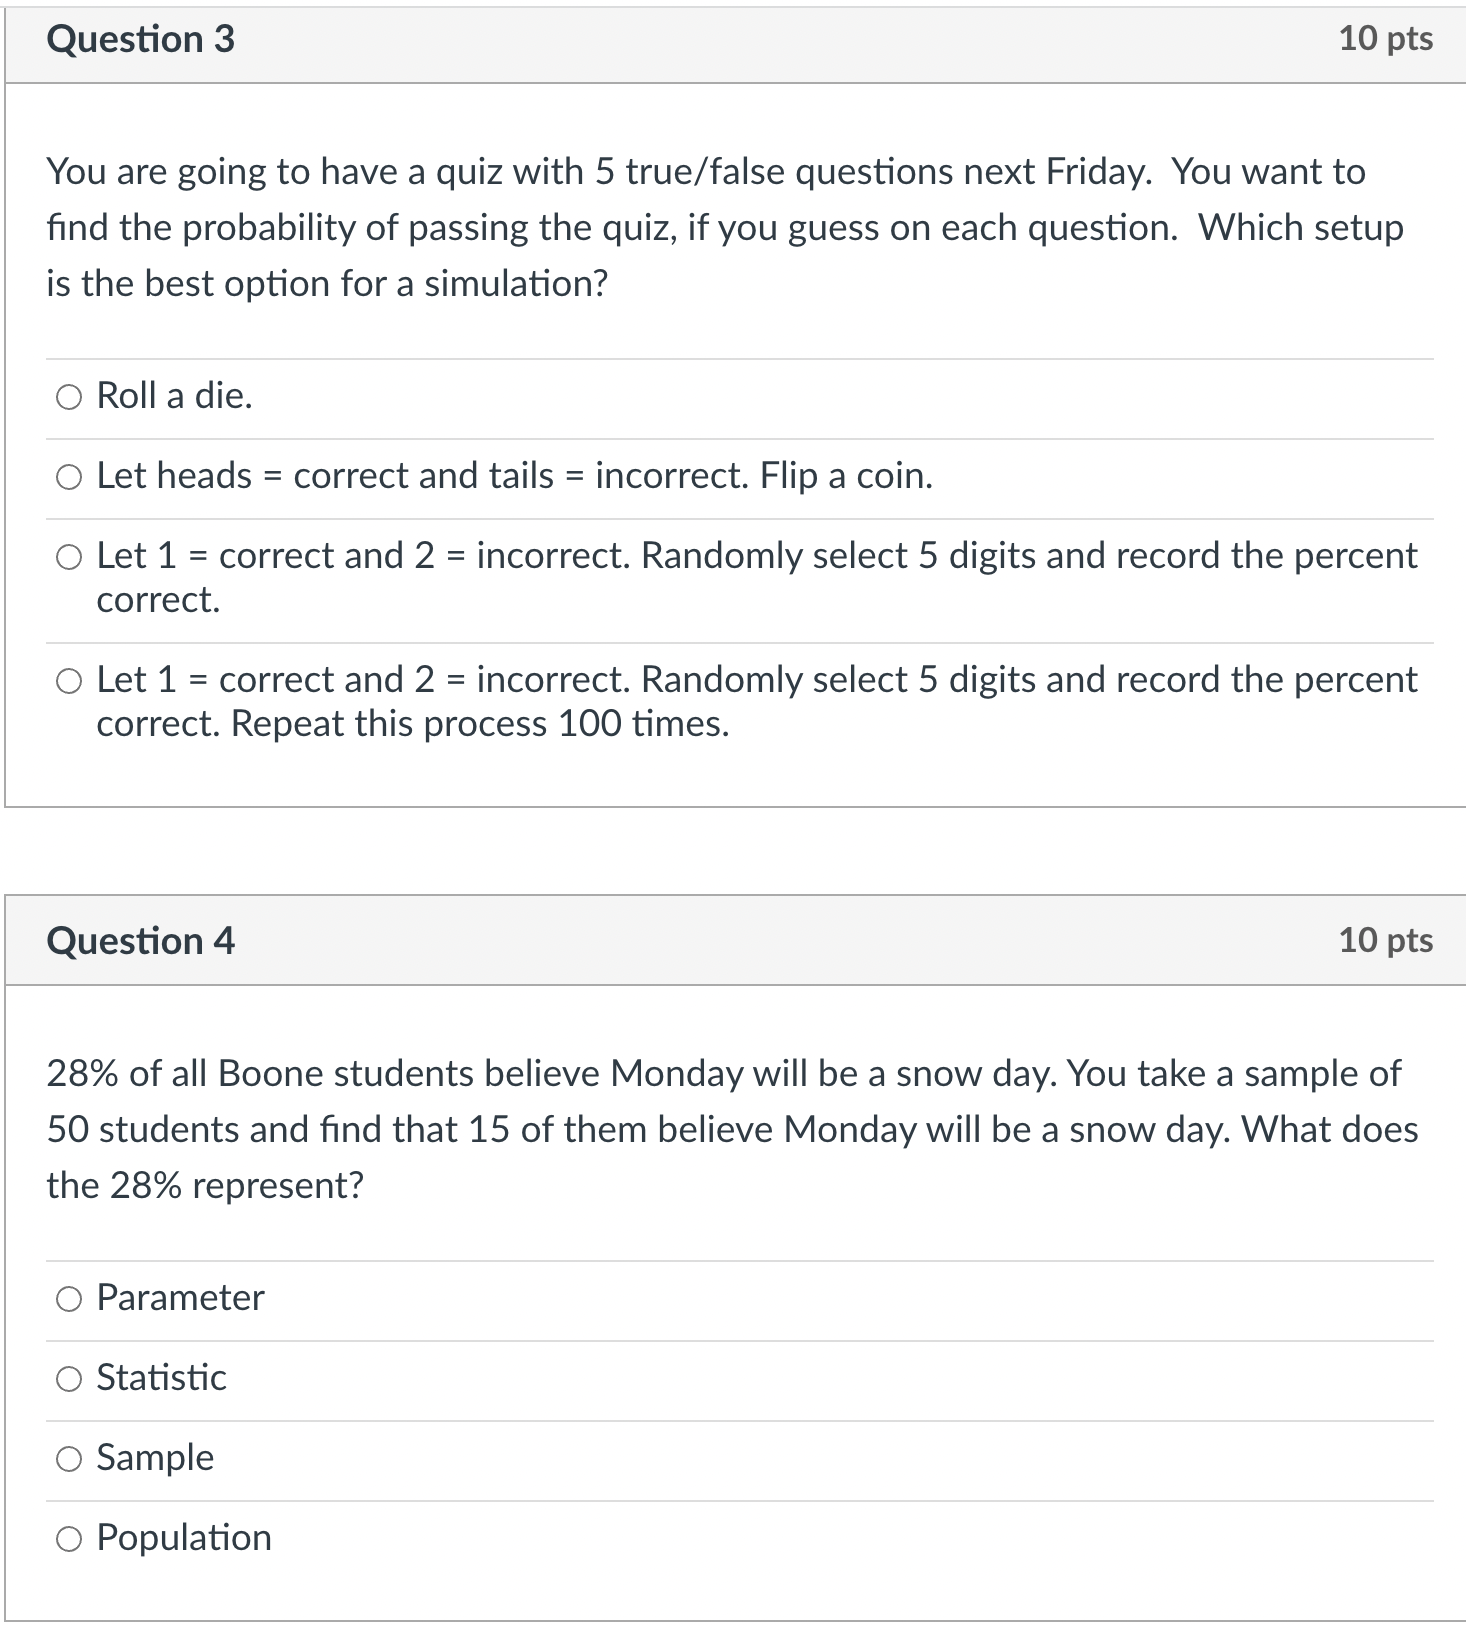Click Question 3's '10 pts' label
1466x1630 pixels.
pyautogui.click(x=1385, y=39)
